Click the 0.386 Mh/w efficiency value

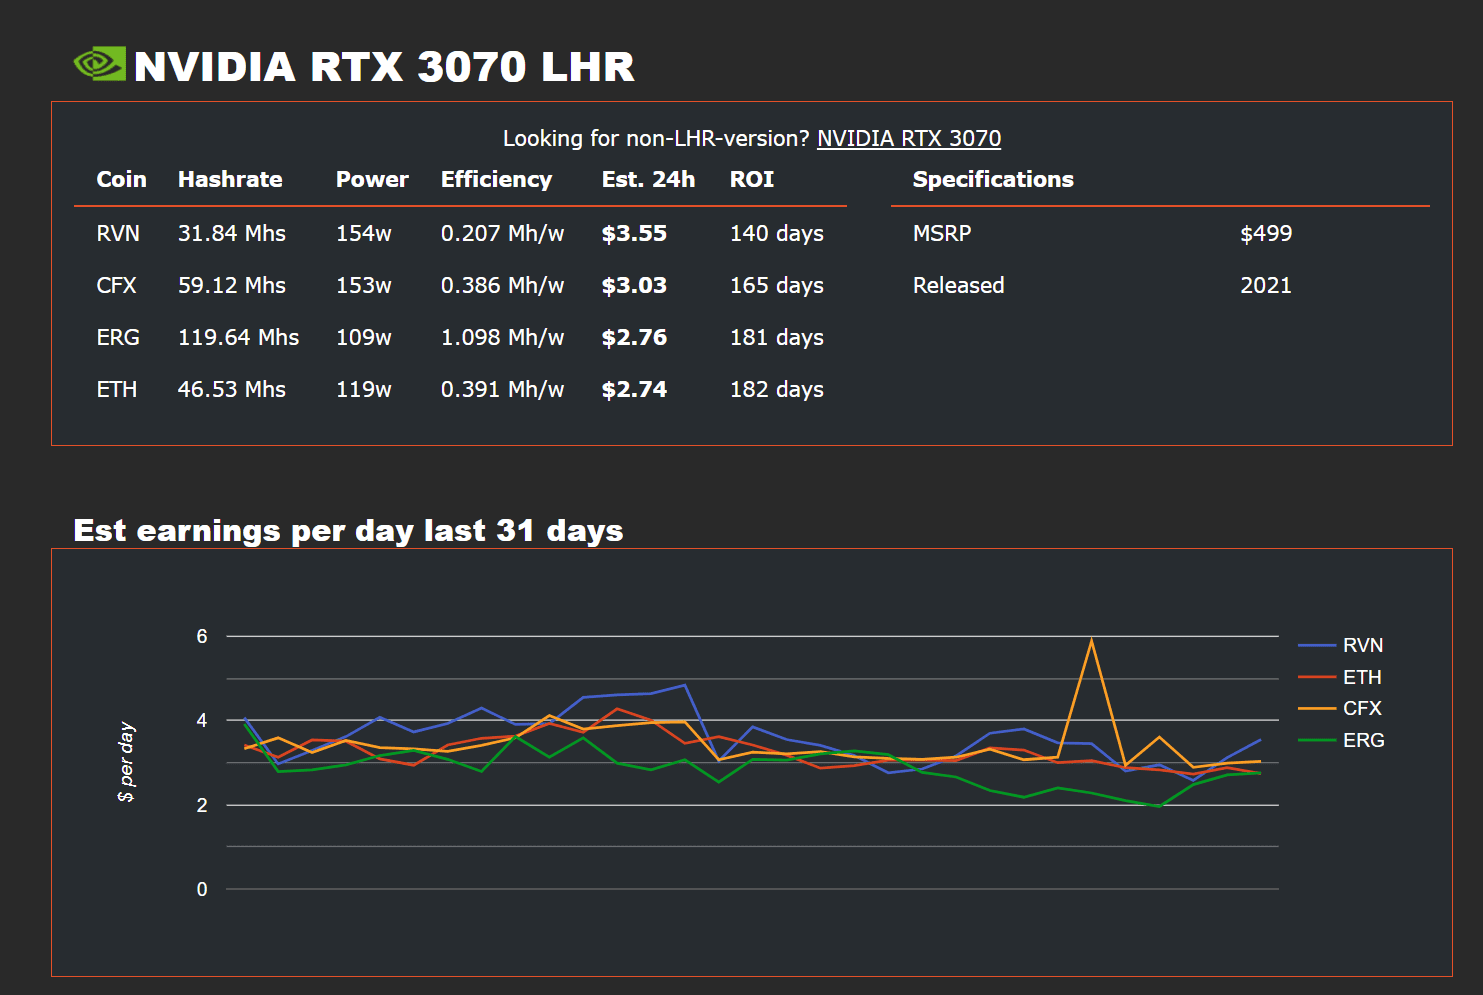[503, 285]
